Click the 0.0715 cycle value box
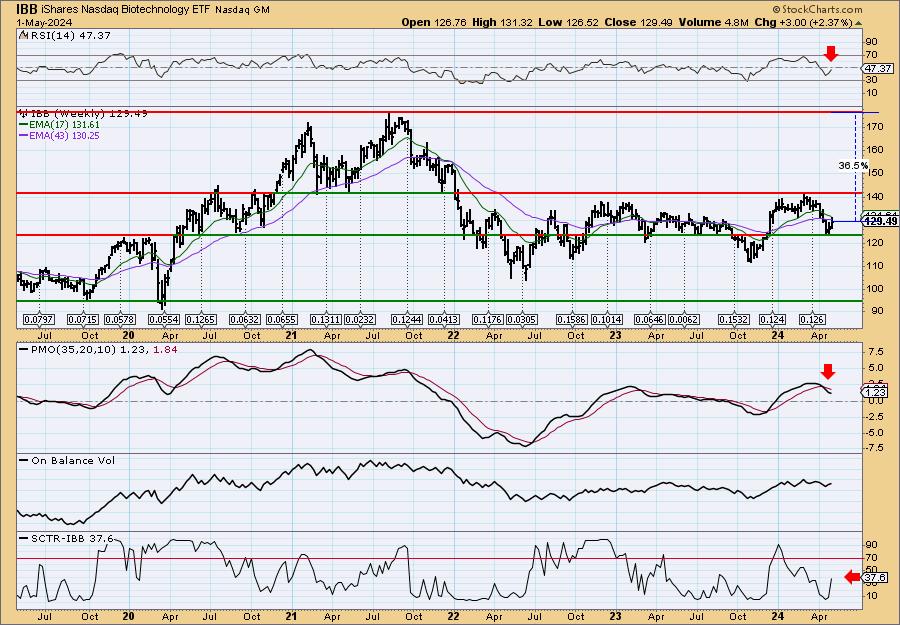Screen dimensions: 900x625 tap(82, 319)
